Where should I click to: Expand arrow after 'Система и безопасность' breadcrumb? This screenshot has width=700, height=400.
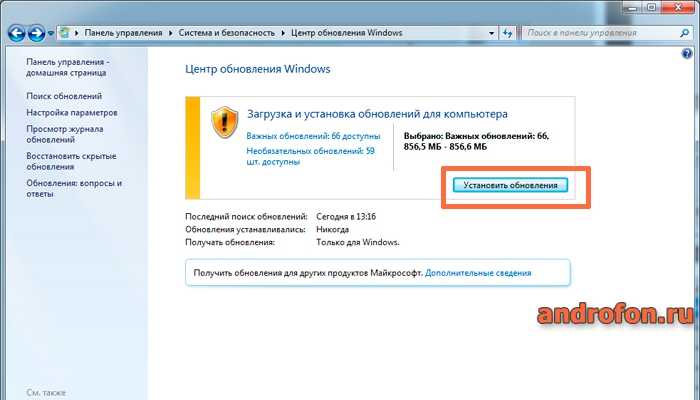(x=283, y=33)
